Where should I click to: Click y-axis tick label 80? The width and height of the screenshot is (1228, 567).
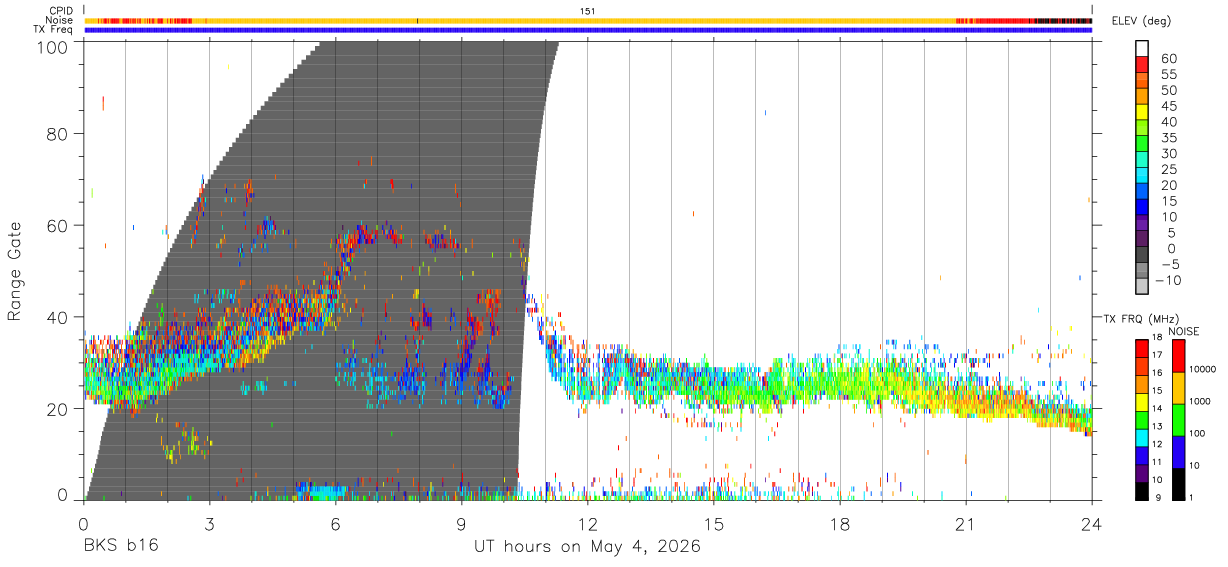point(59,134)
